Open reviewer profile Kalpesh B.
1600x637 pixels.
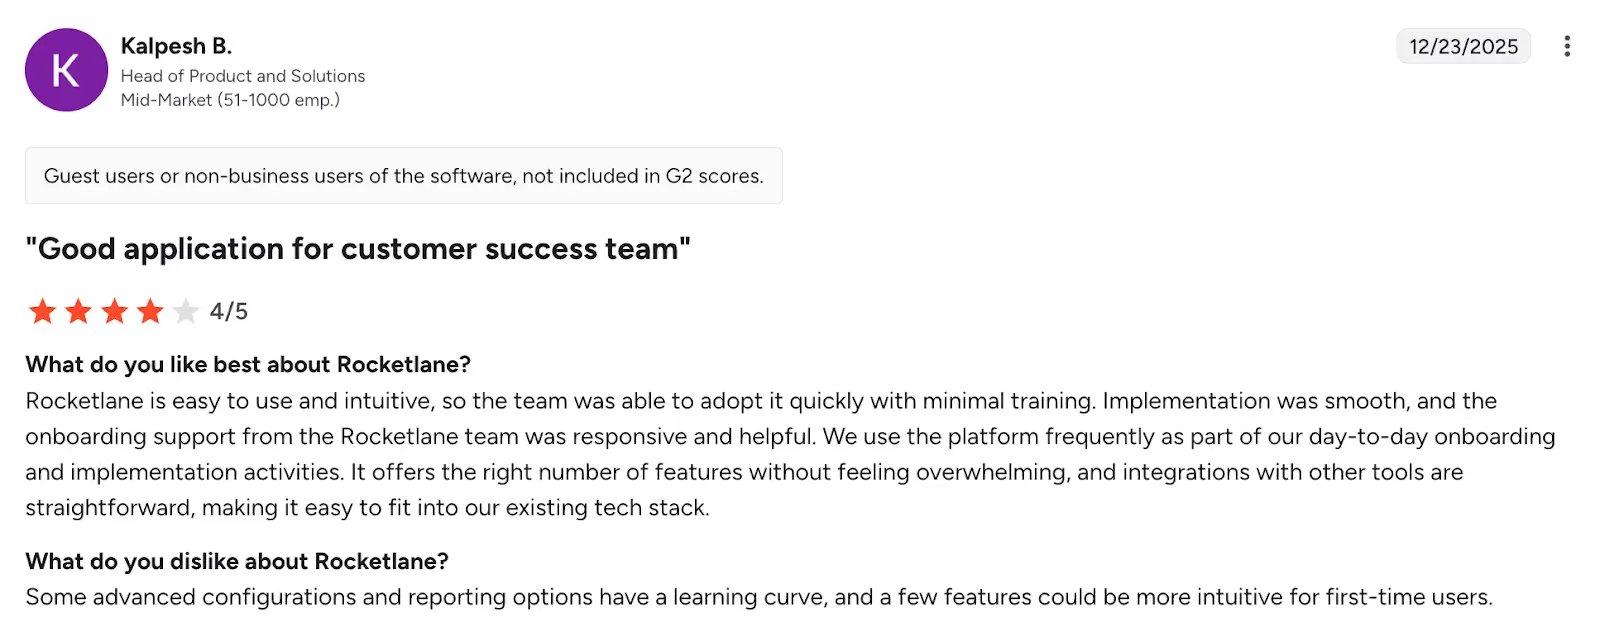tap(176, 46)
